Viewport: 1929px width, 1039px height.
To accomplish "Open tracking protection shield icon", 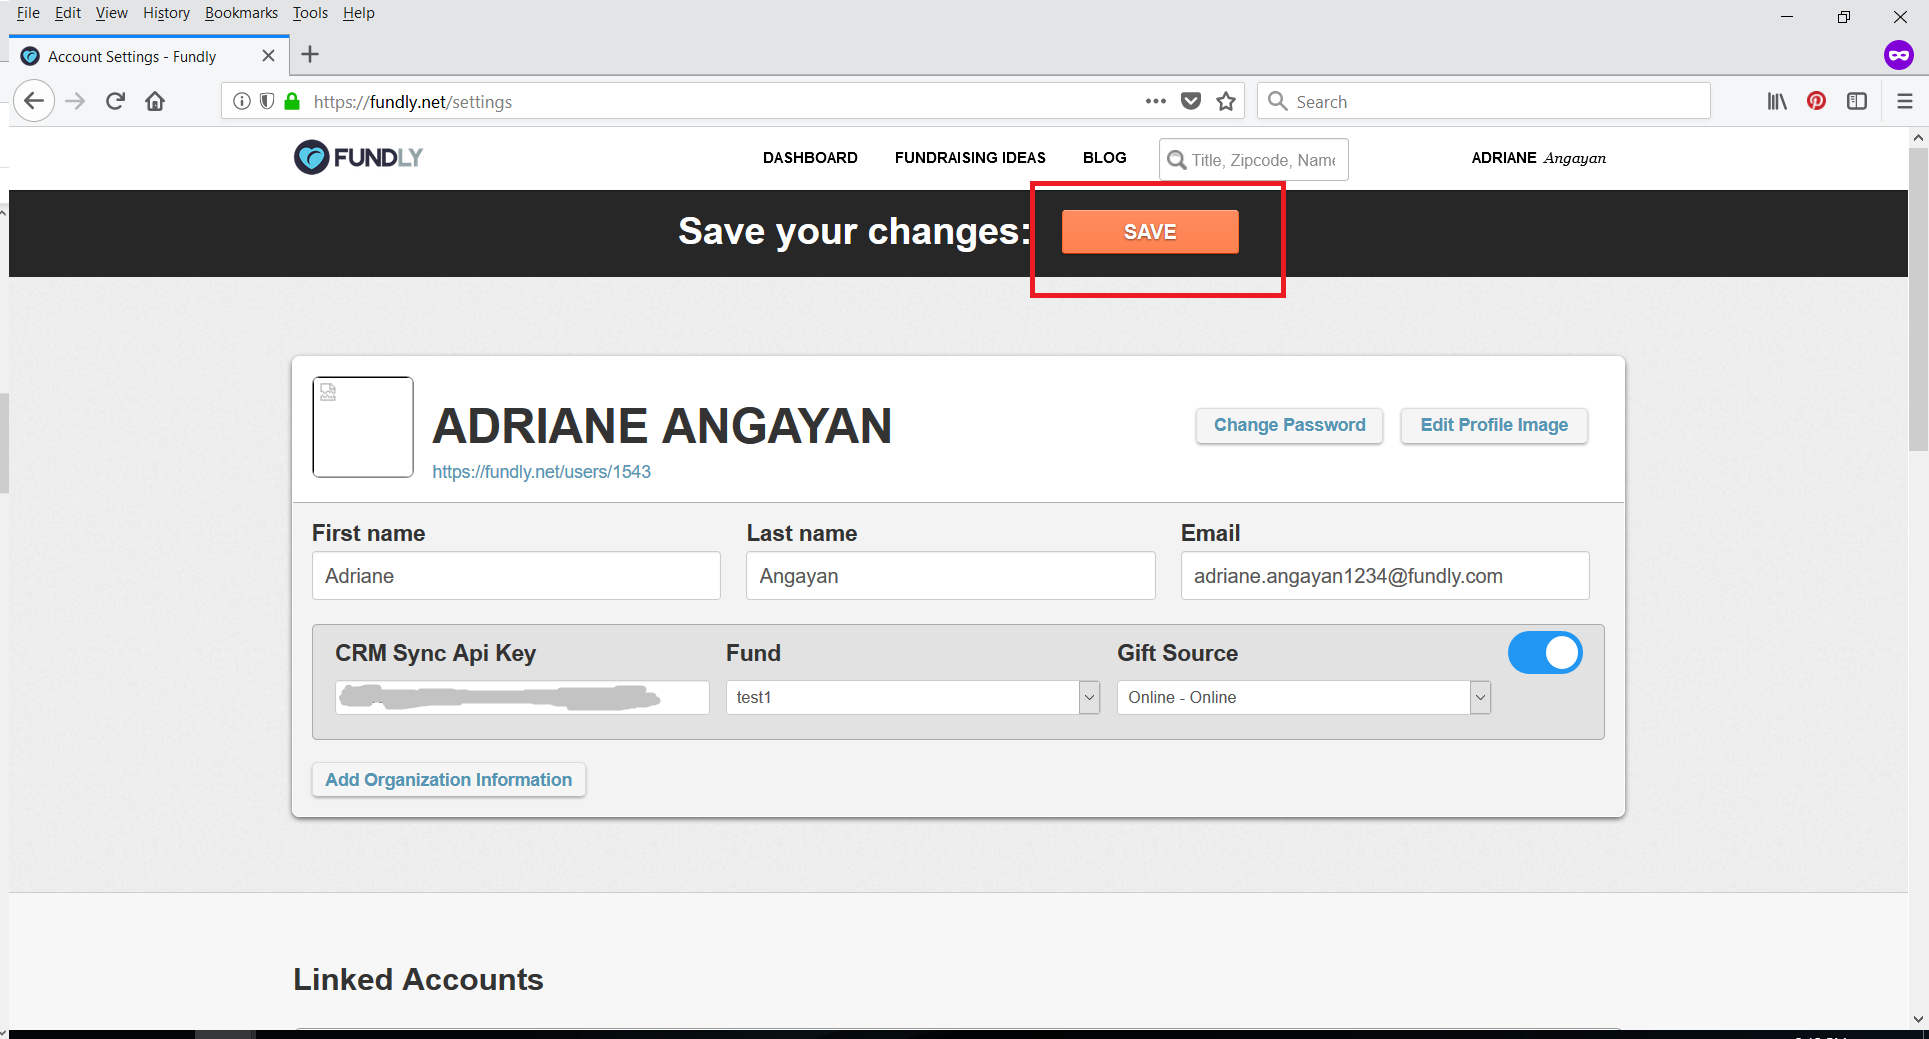I will pyautogui.click(x=267, y=101).
